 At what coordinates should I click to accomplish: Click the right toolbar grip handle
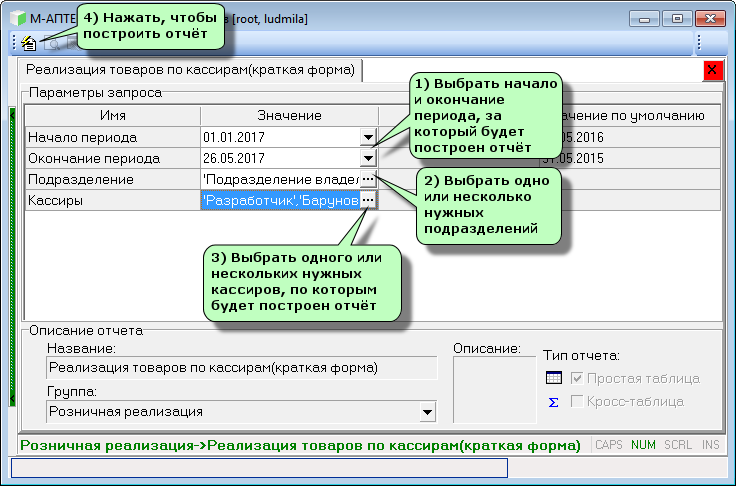point(699,43)
